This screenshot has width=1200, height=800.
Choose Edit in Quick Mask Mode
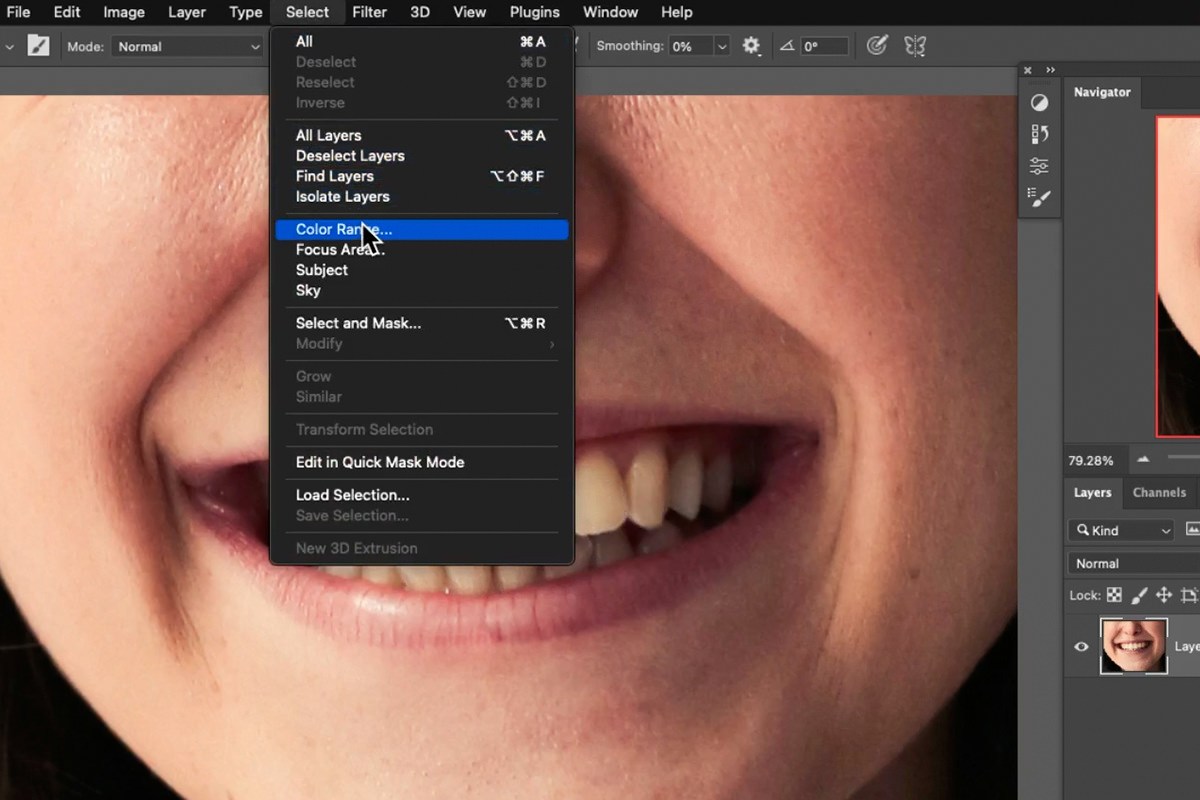tap(421, 462)
